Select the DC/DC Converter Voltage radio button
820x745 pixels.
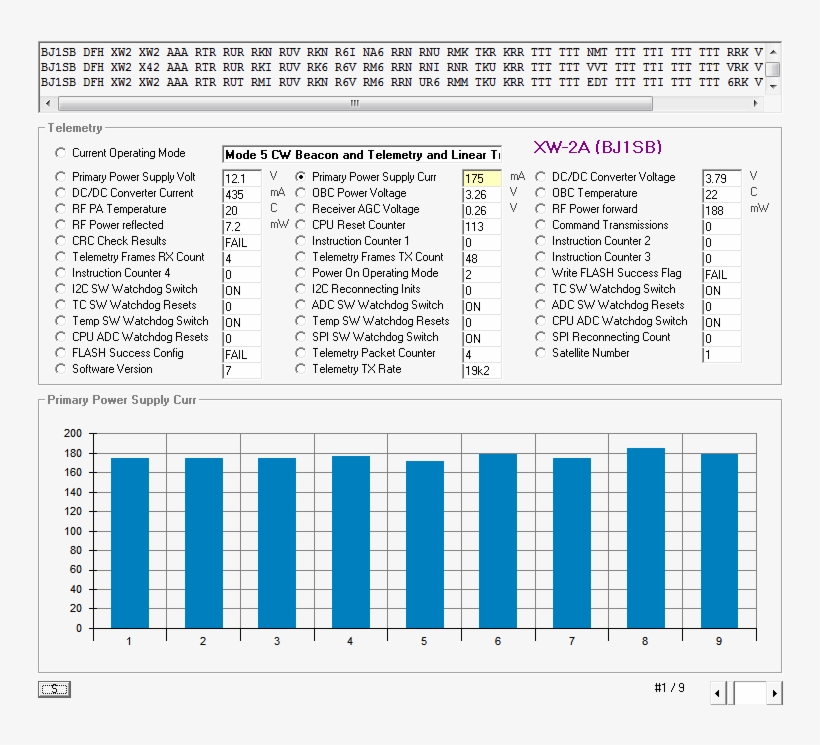point(541,177)
